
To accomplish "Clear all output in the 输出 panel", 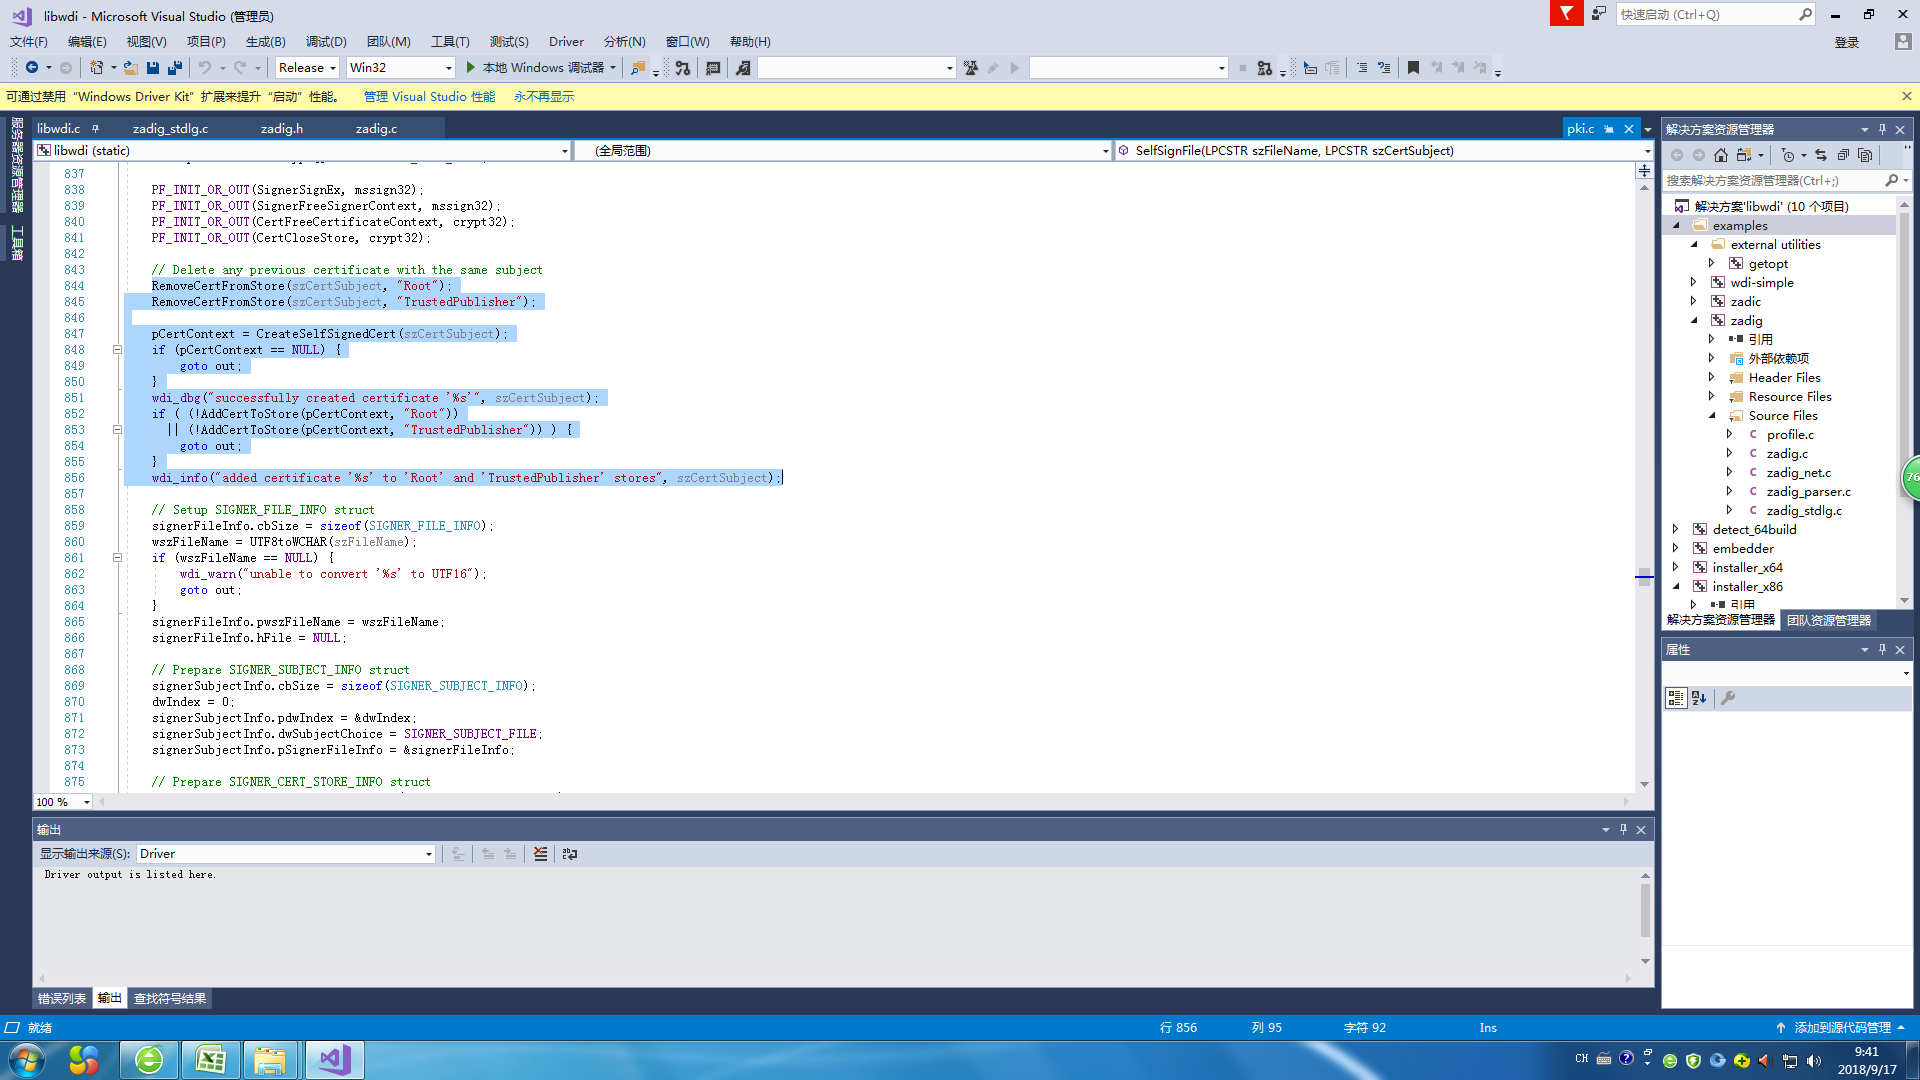I will click(541, 853).
